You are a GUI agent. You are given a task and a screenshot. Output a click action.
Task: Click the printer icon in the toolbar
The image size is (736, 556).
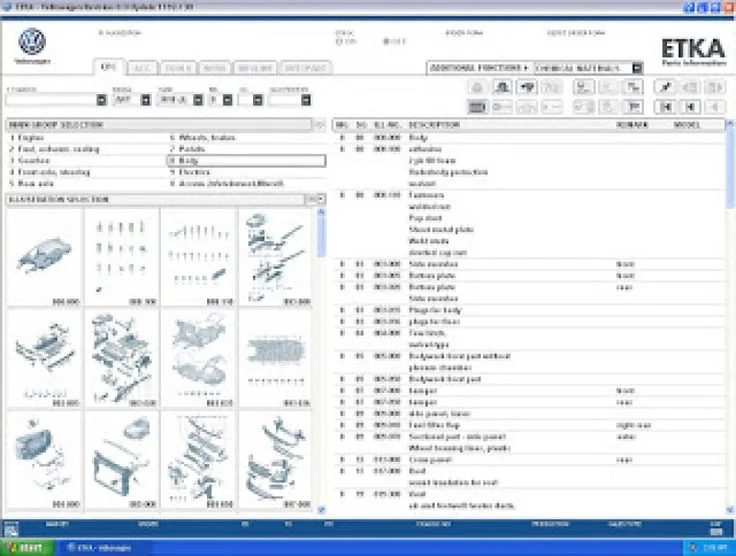(502, 87)
